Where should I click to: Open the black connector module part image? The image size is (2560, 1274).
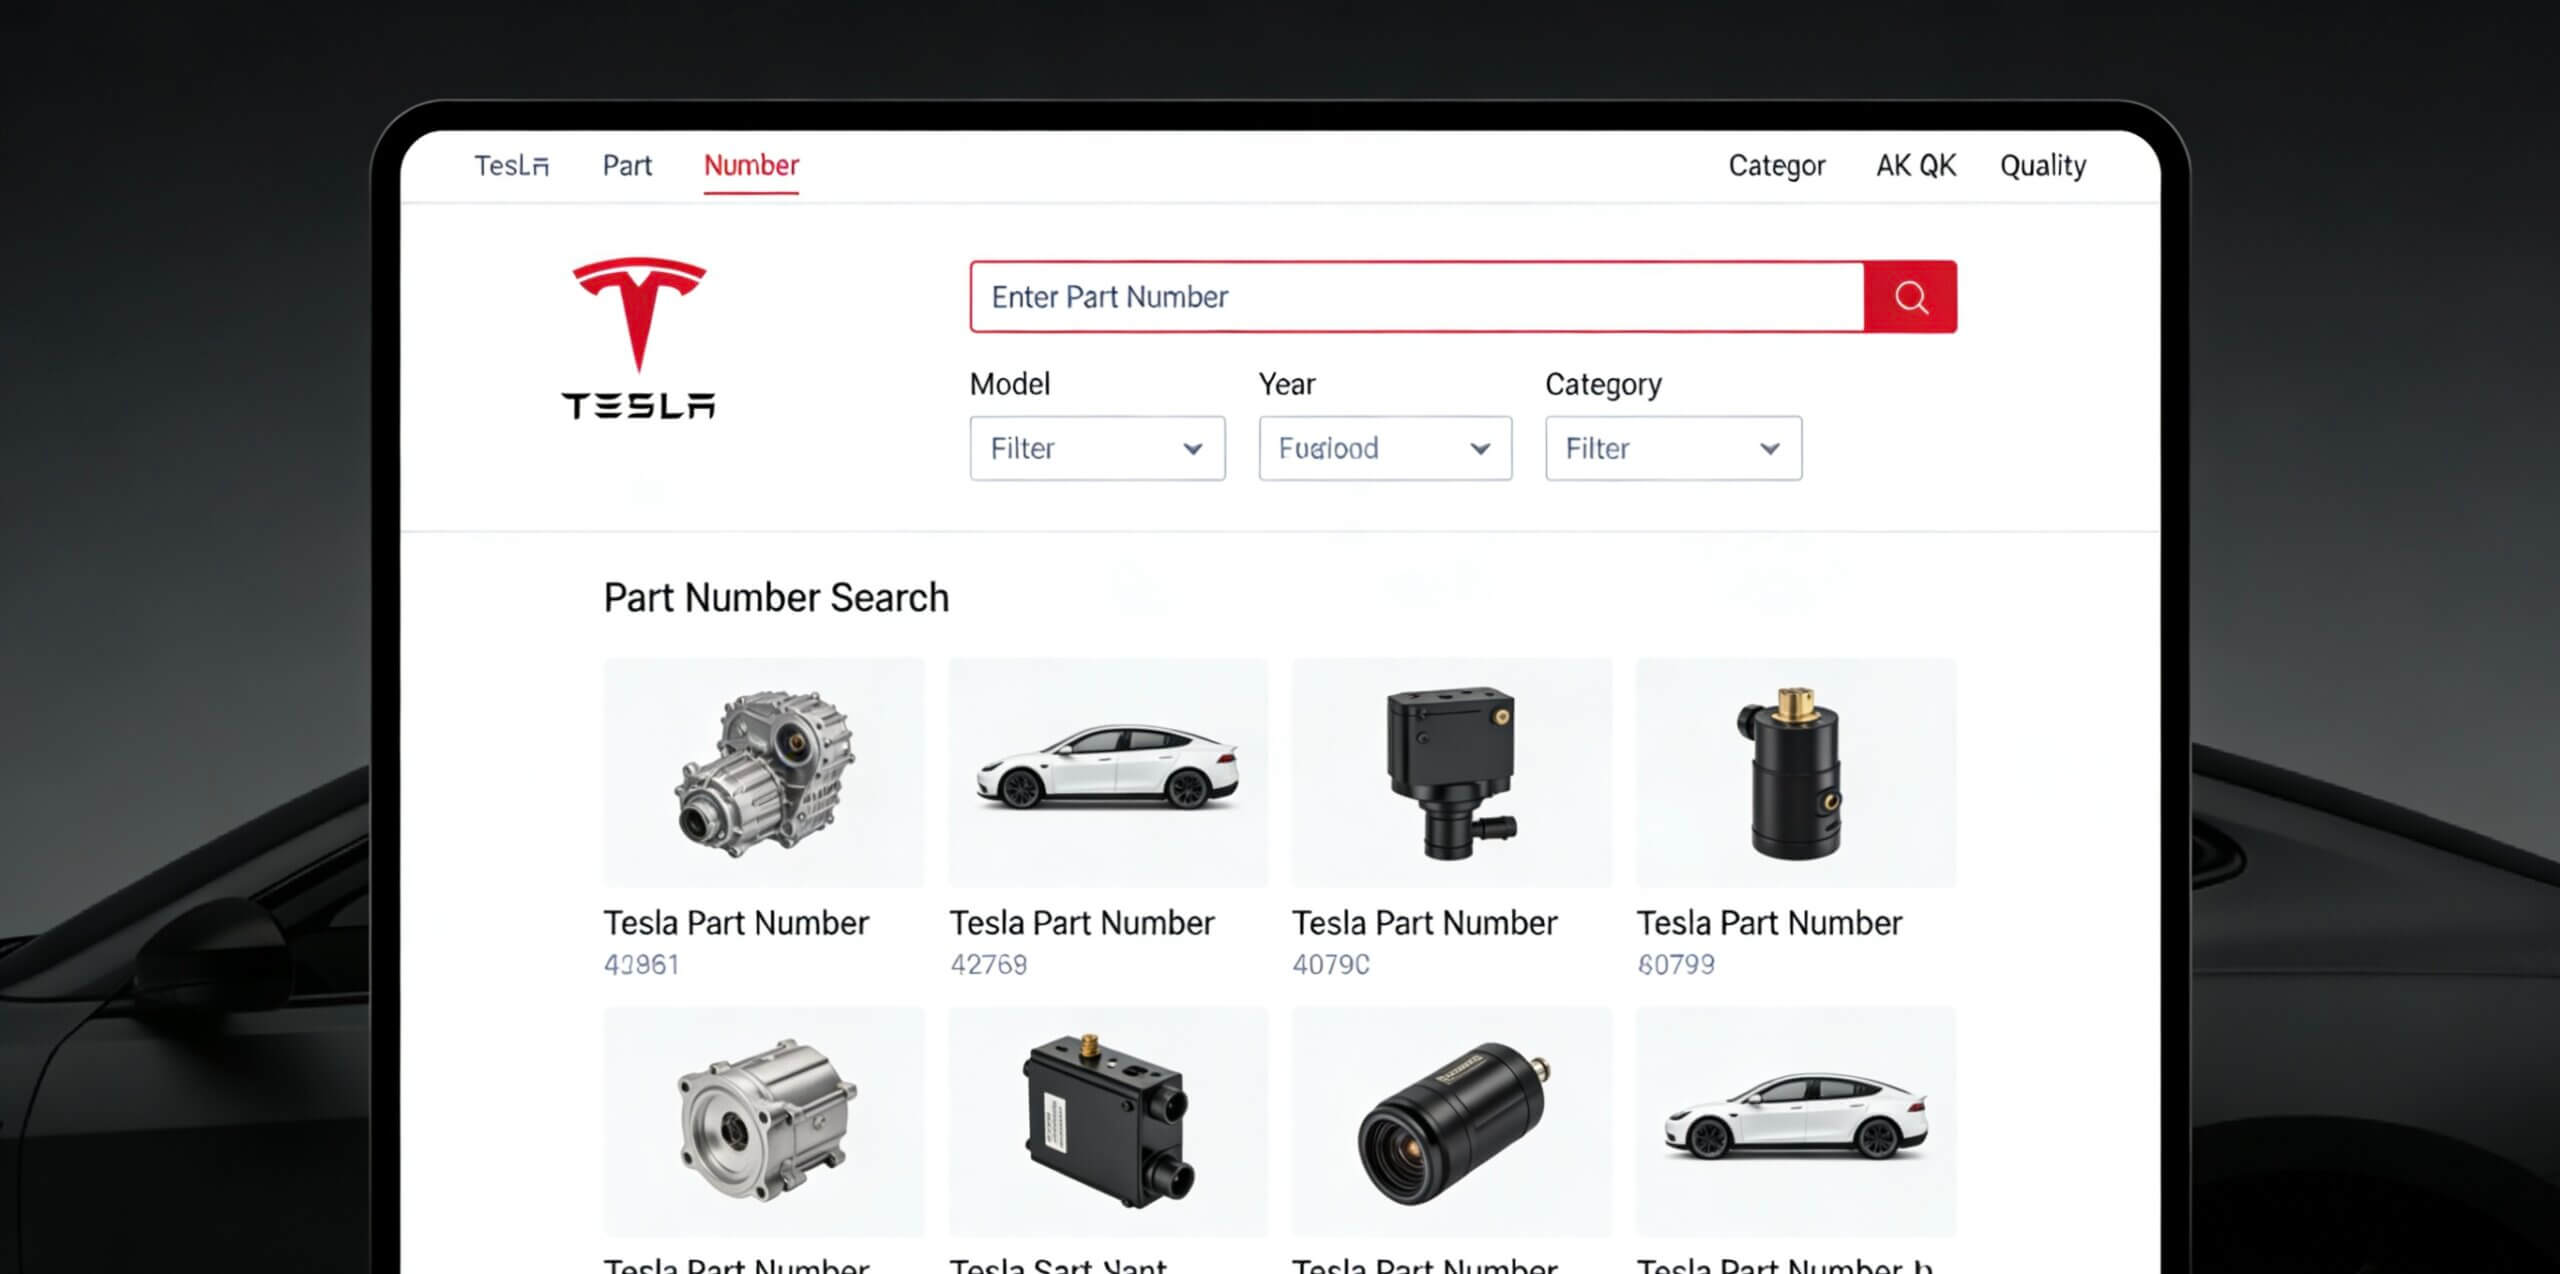click(1108, 1120)
